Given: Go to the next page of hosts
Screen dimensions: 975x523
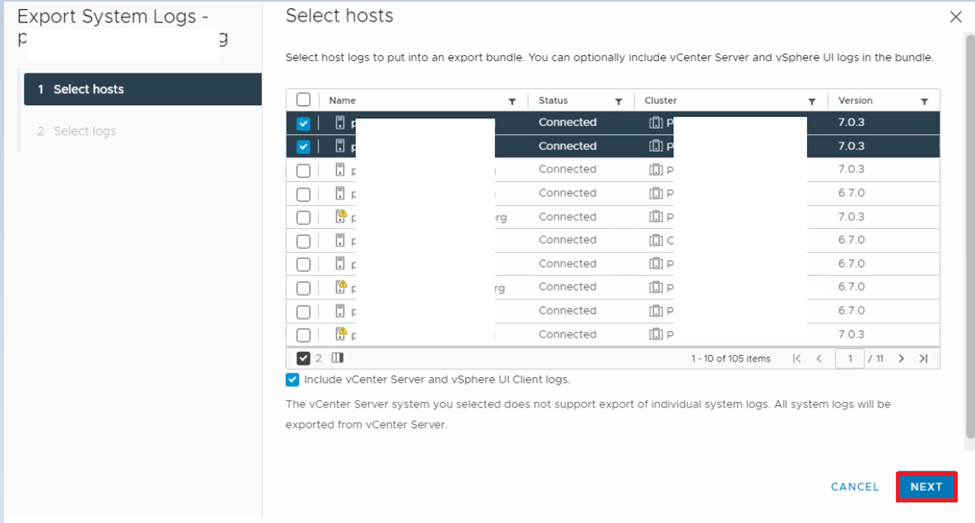Looking at the screenshot, I should tap(901, 358).
